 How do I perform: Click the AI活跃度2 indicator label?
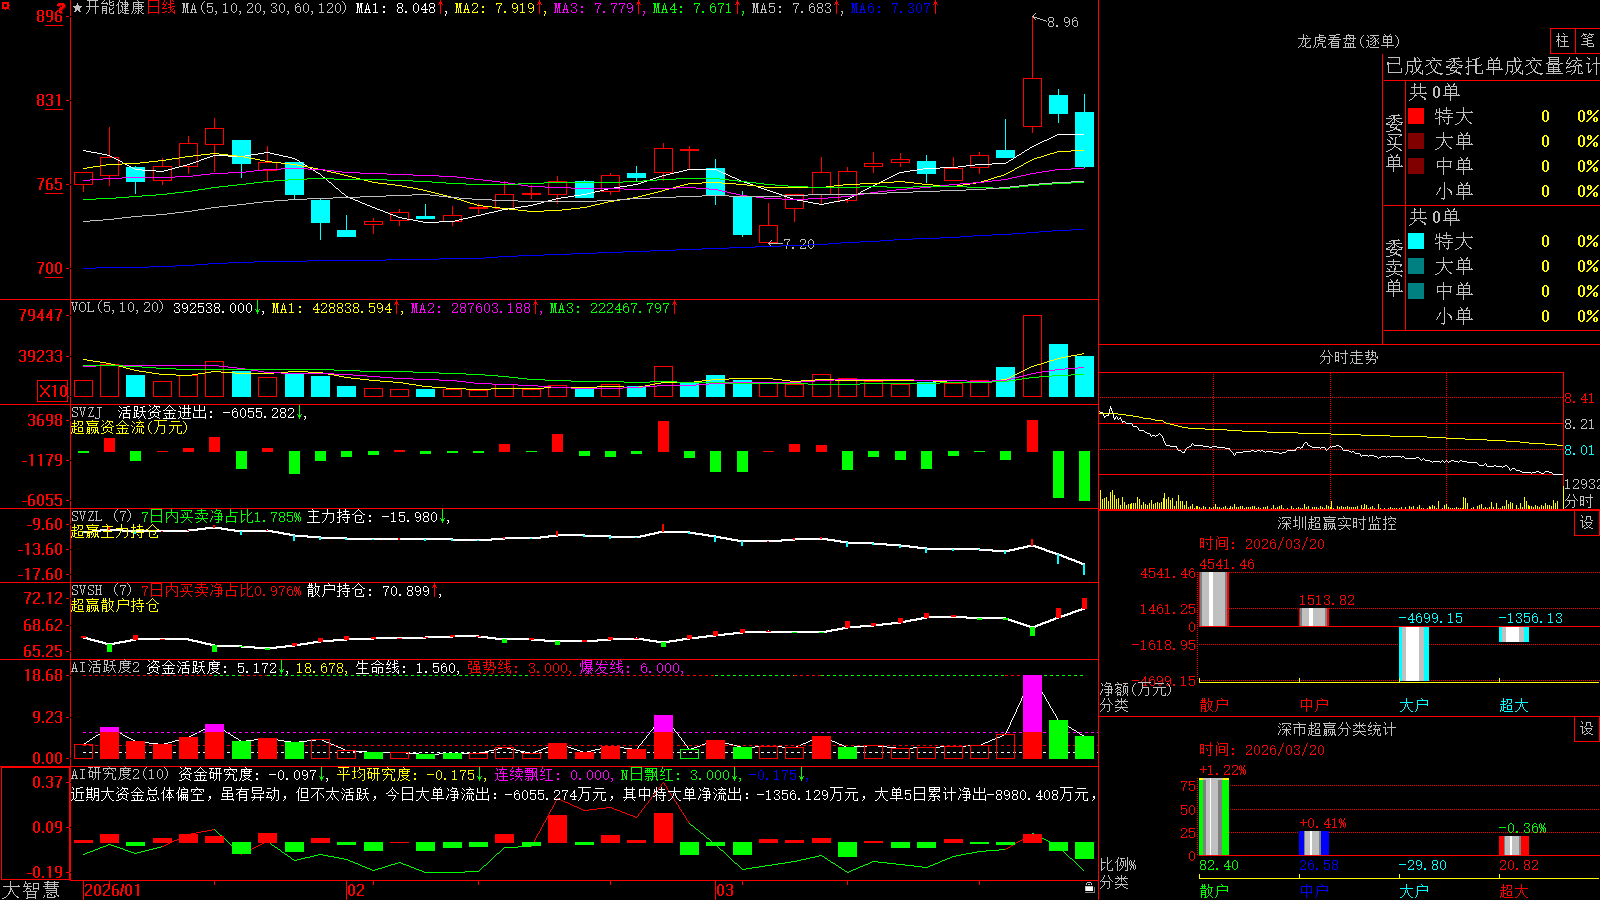pos(105,667)
